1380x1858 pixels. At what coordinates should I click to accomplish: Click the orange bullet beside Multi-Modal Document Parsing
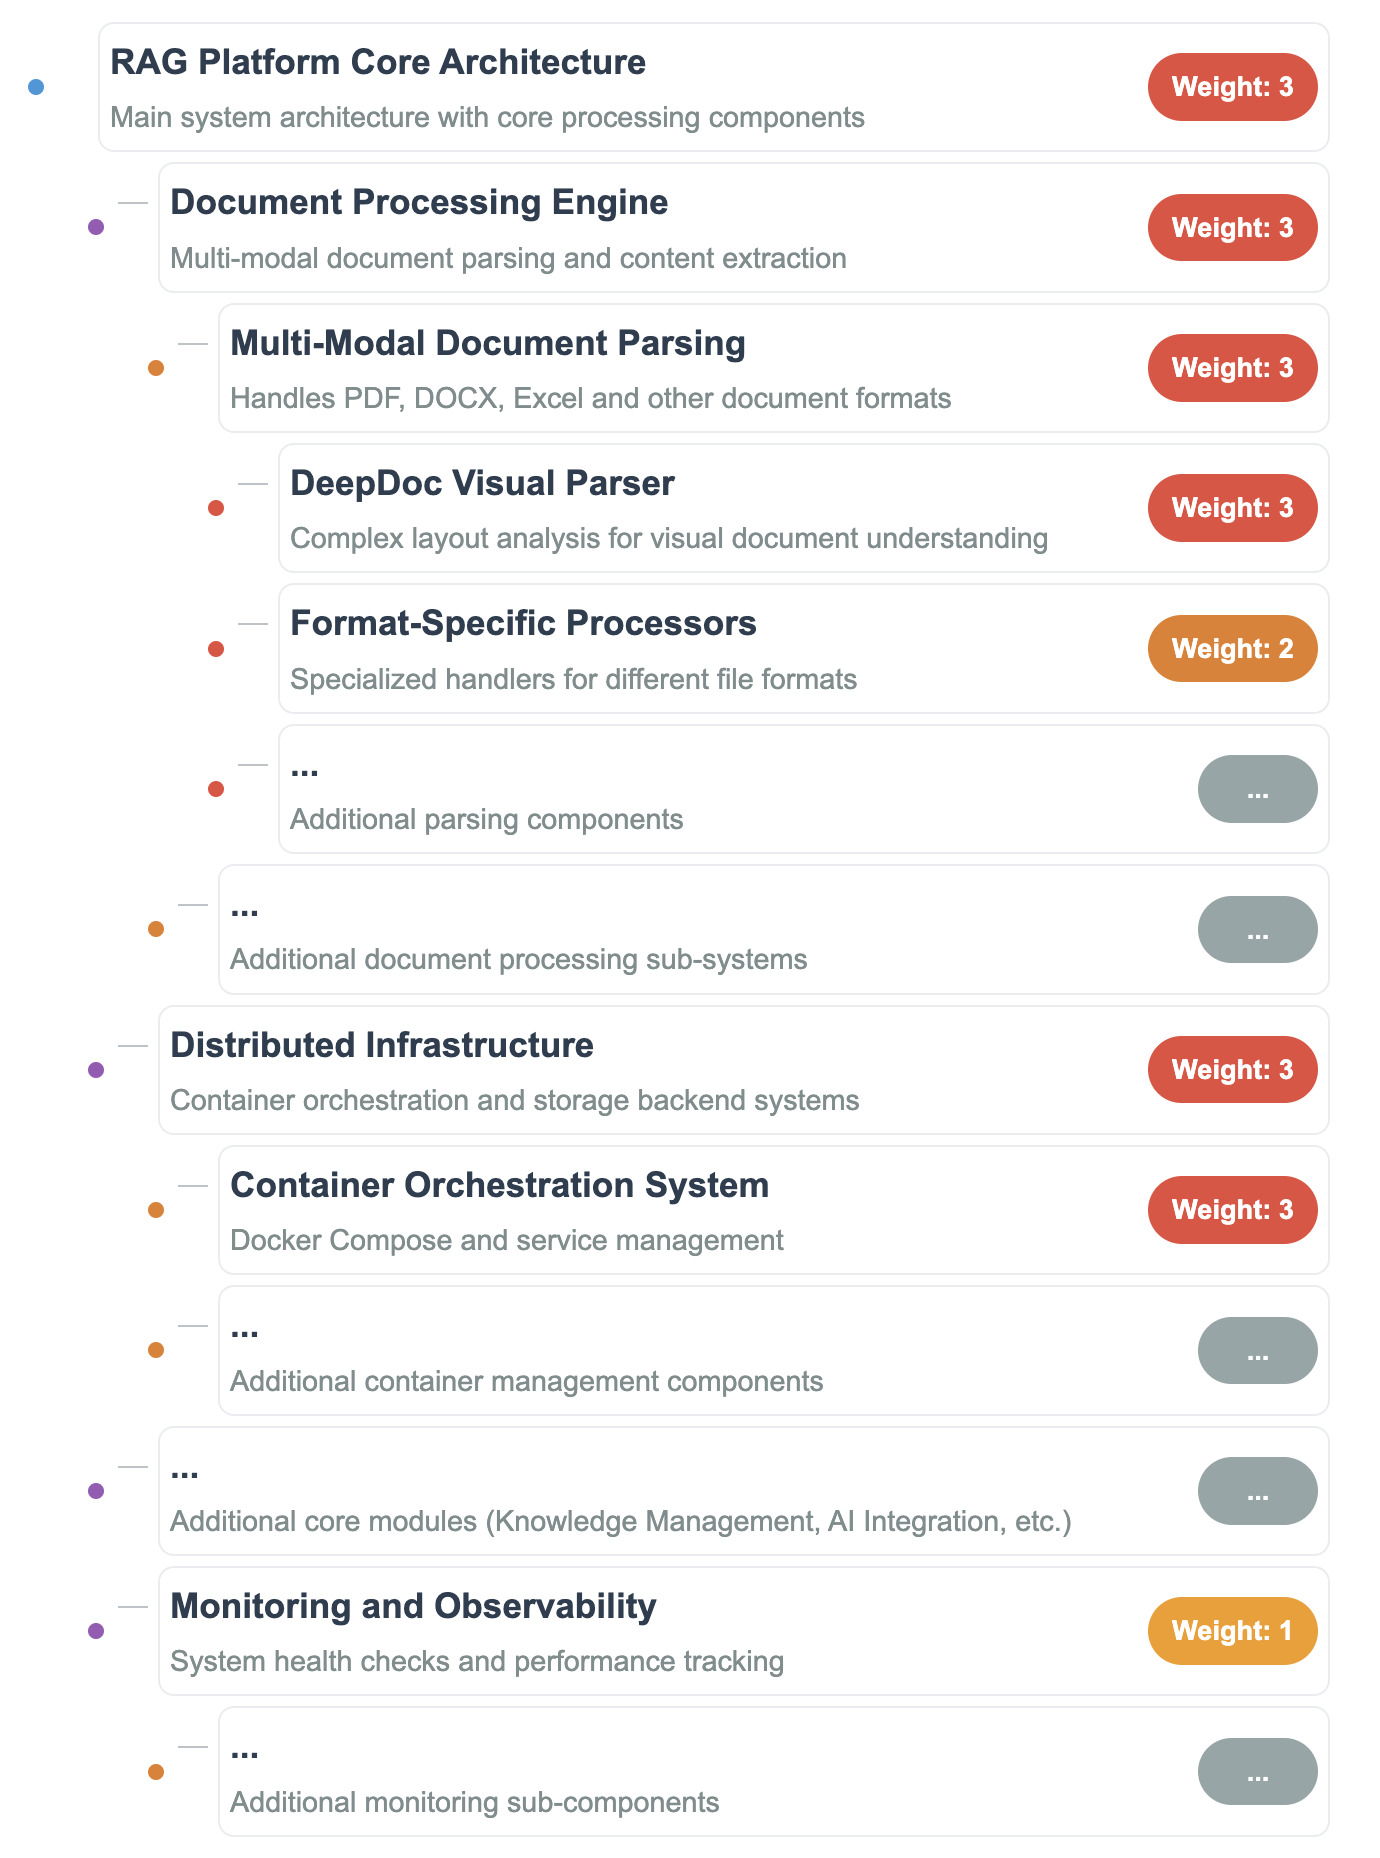156,368
